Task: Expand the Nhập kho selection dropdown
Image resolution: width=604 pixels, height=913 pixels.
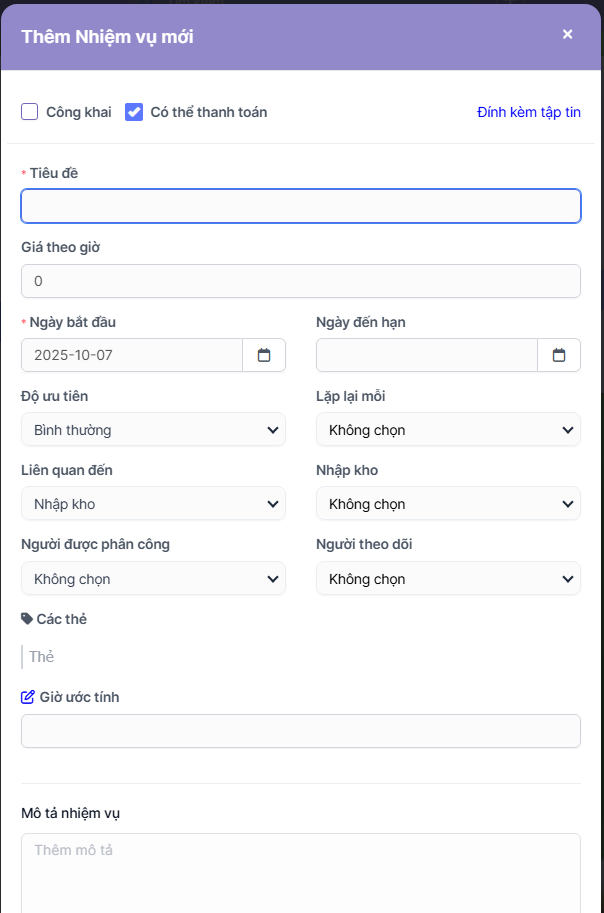Action: pos(448,504)
